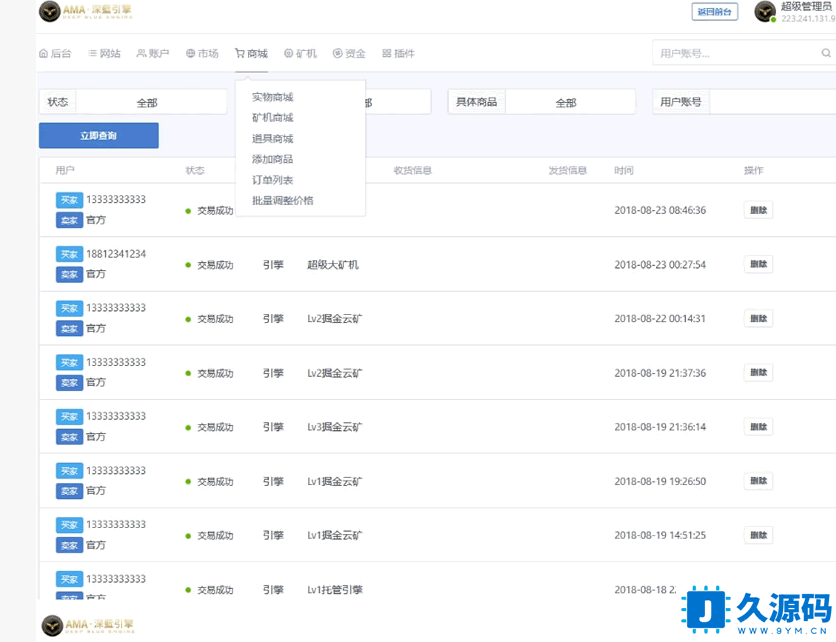This screenshot has width=836, height=642.
Task: Click the list icon beside 网站
Action: pos(92,54)
